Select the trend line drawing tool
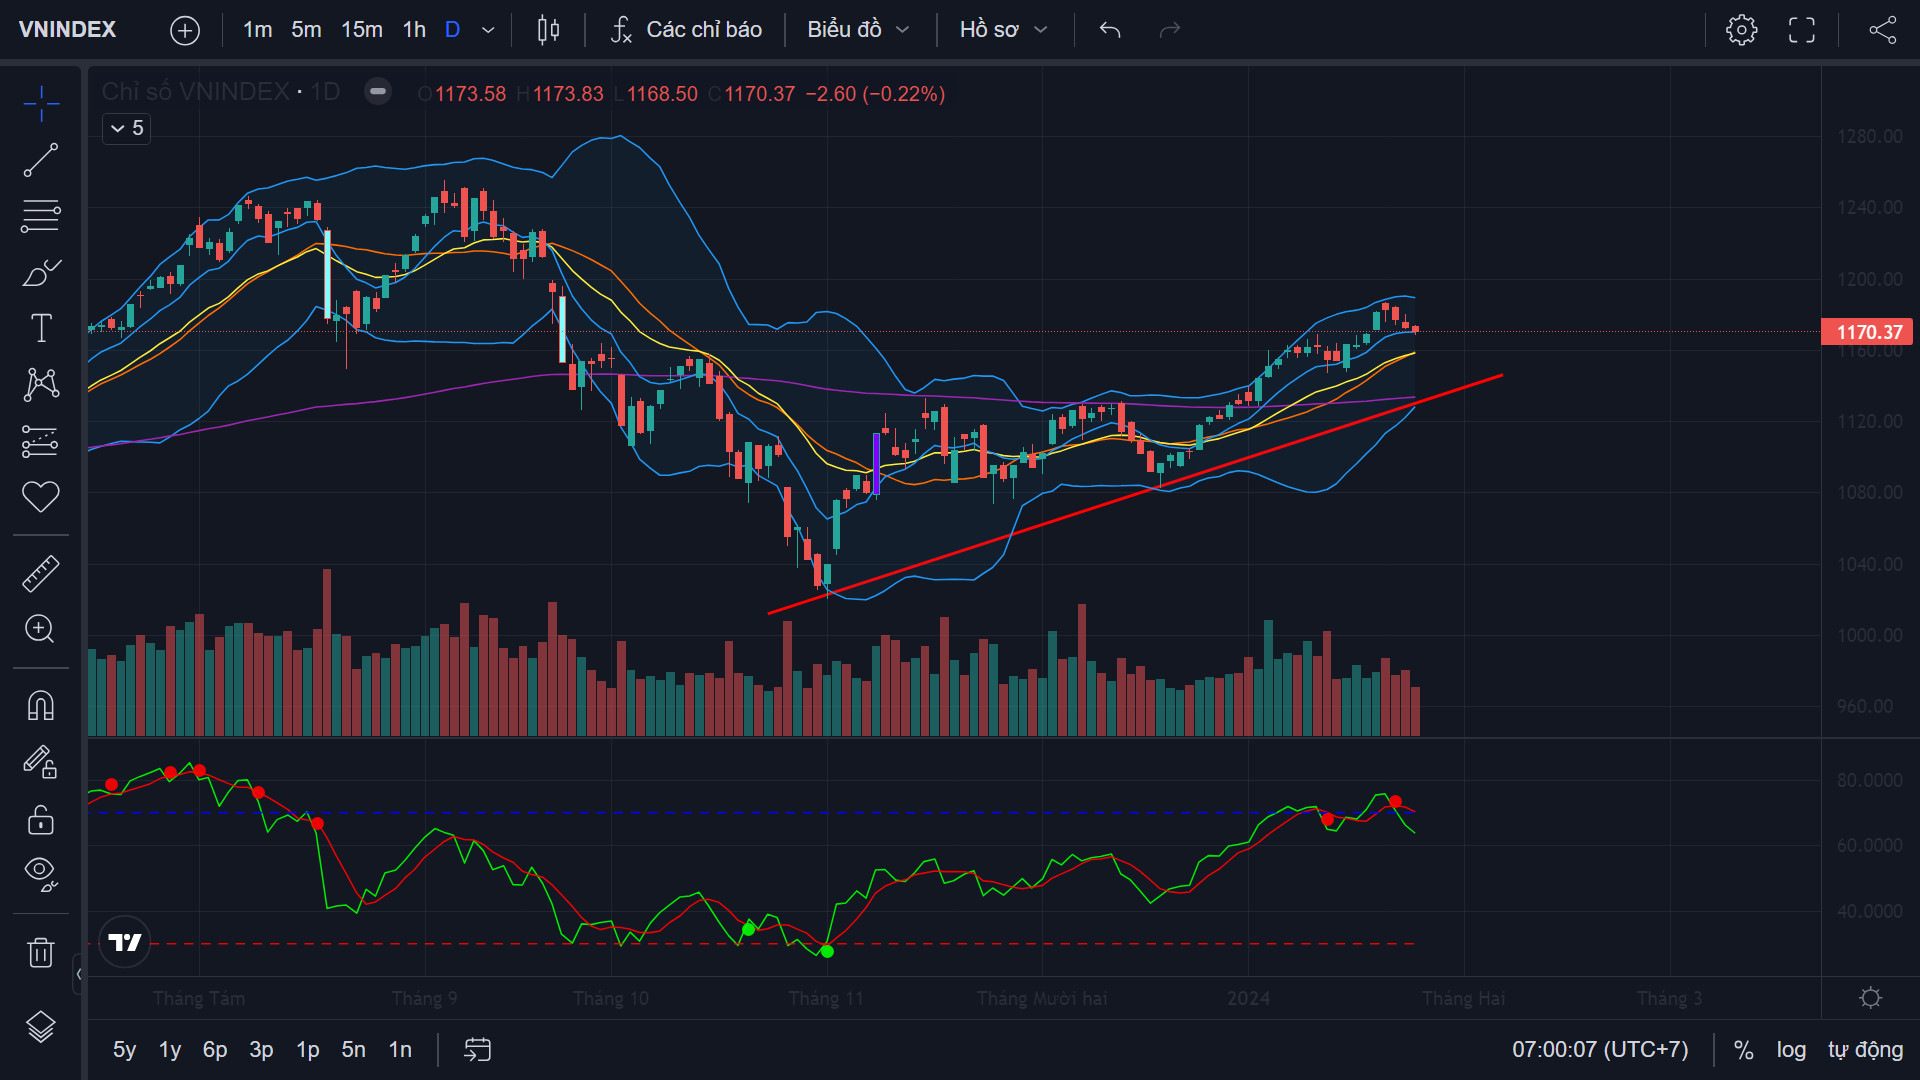This screenshot has width=1920, height=1080. [41, 160]
